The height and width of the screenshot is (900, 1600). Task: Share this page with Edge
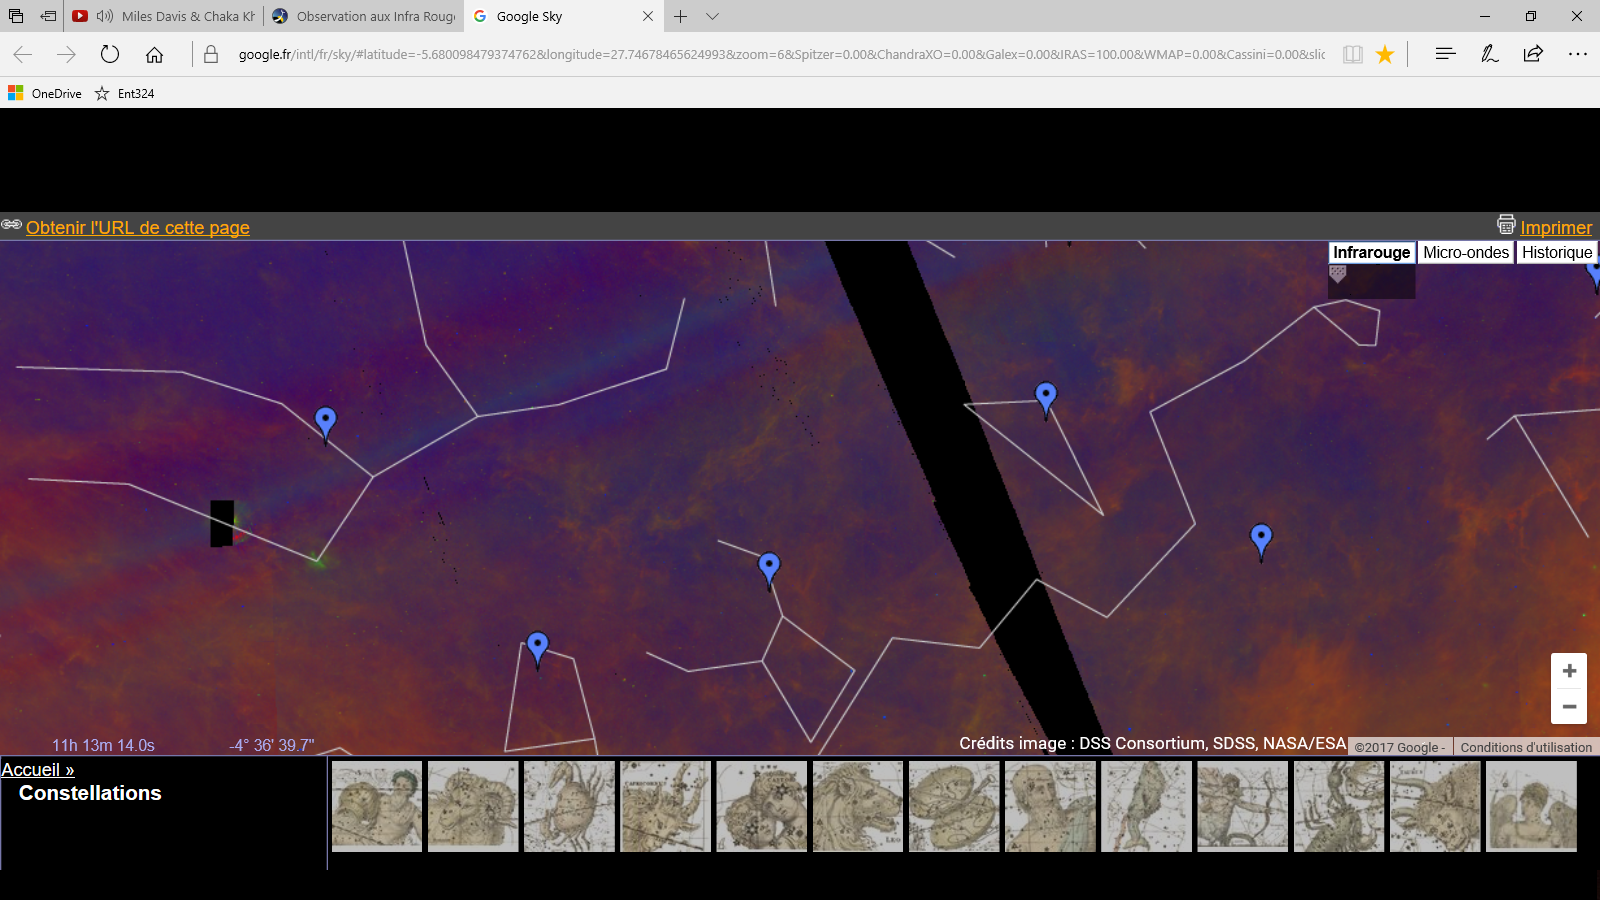(x=1533, y=55)
